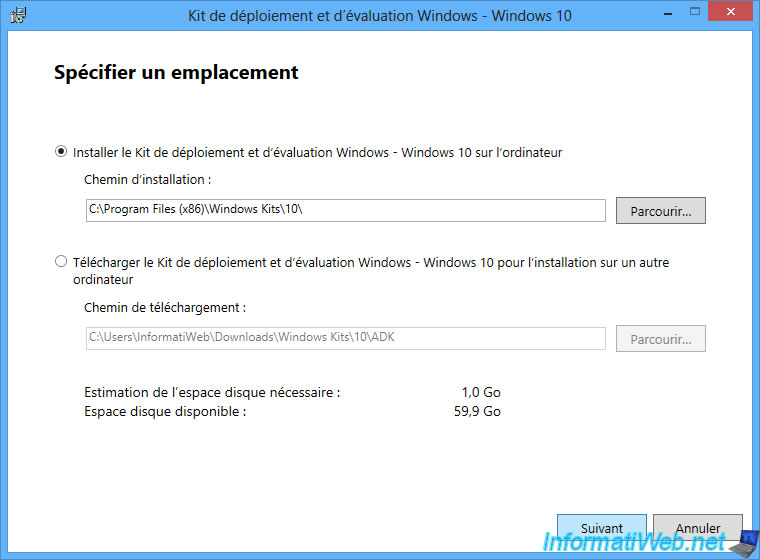760x560 pixels.
Task: Cancel setup with the Annuler button
Action: click(697, 528)
